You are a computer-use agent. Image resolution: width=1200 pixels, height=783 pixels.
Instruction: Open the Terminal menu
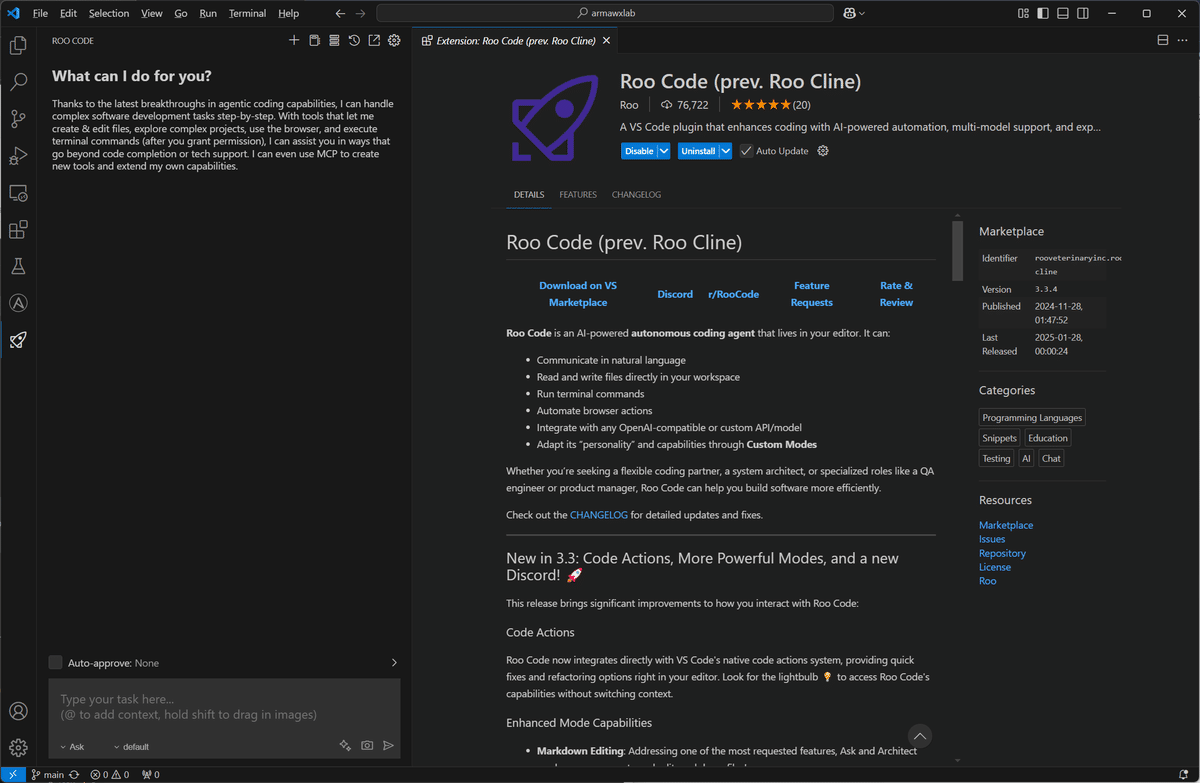point(245,13)
